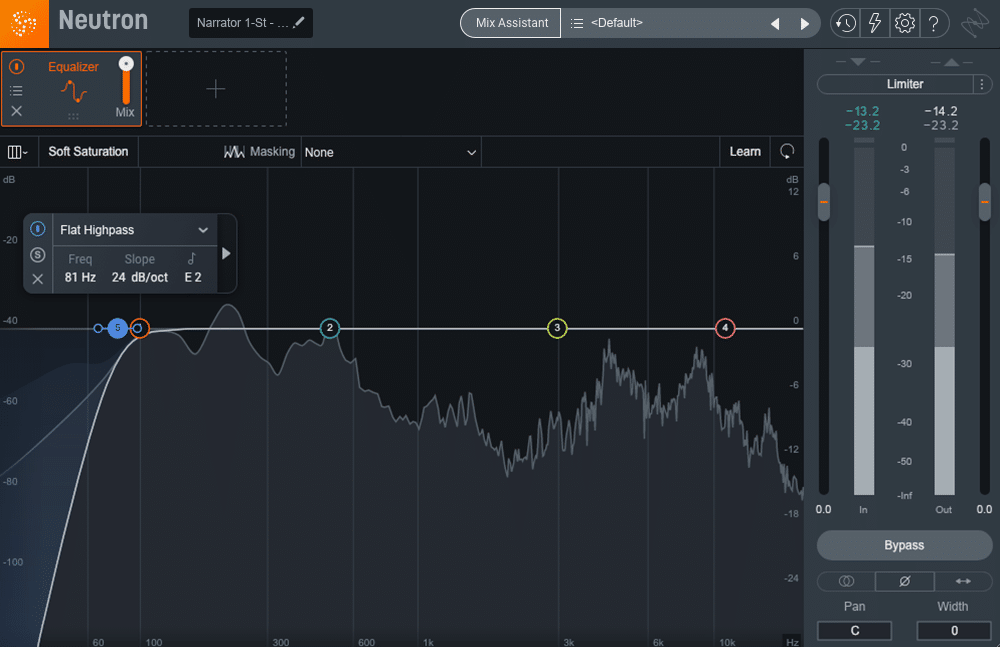The image size is (1000, 647).
Task: Select EQ band node 3
Action: click(557, 328)
